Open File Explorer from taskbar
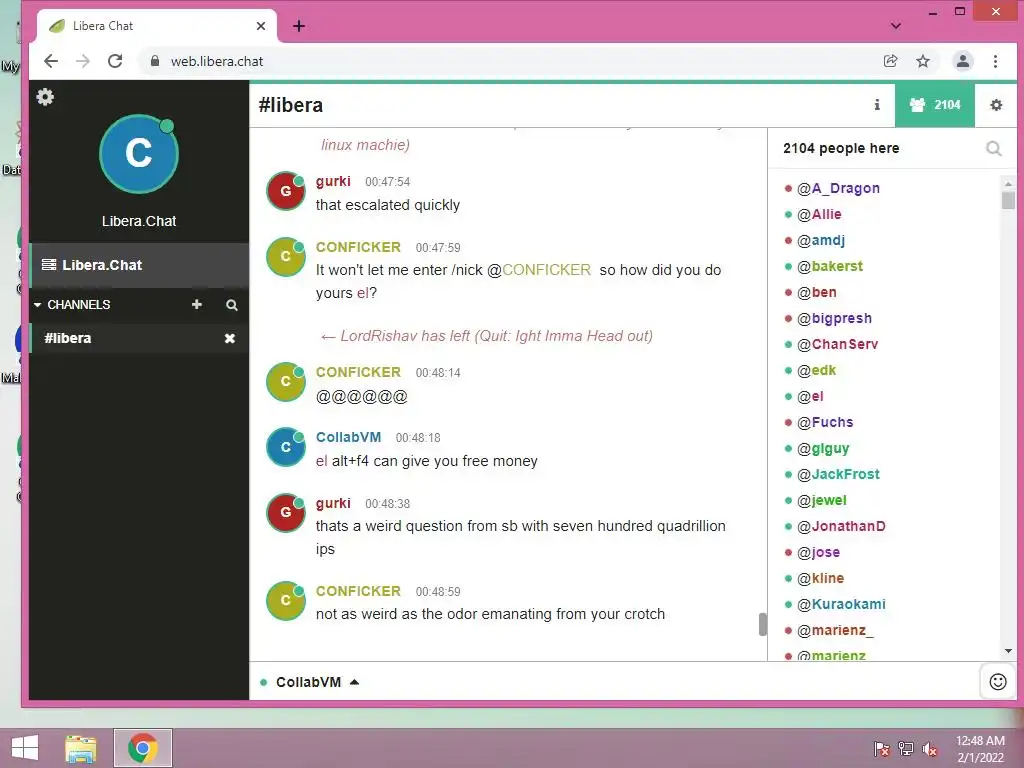 [x=81, y=748]
